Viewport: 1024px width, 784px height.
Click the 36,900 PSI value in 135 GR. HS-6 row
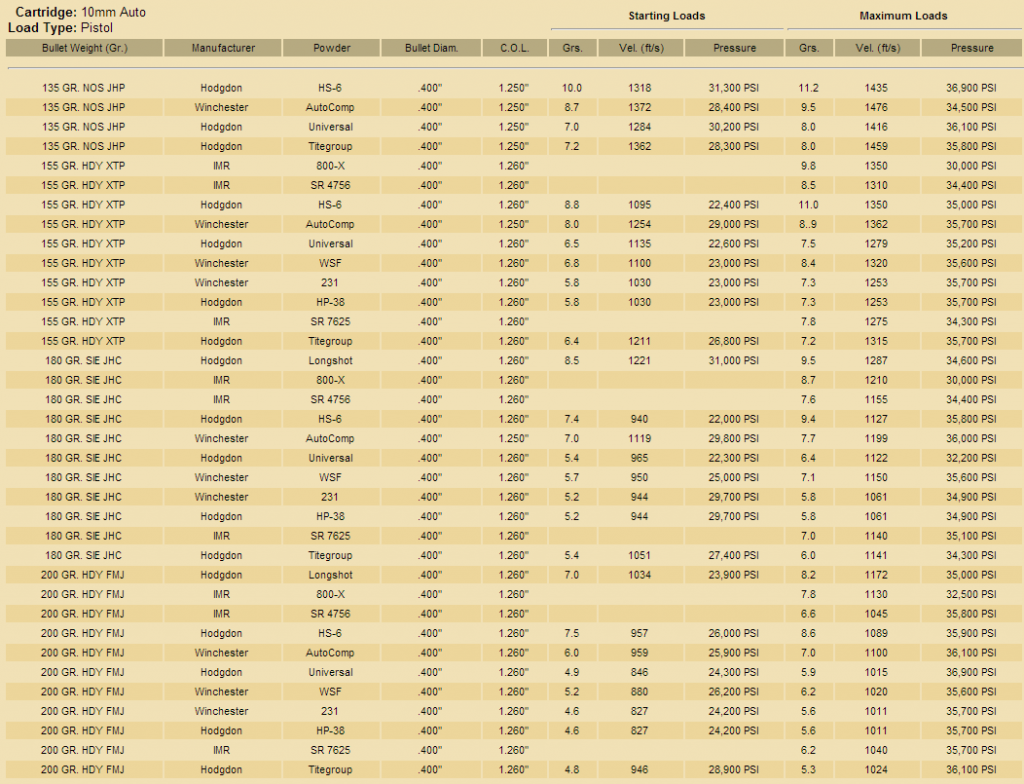(x=971, y=88)
